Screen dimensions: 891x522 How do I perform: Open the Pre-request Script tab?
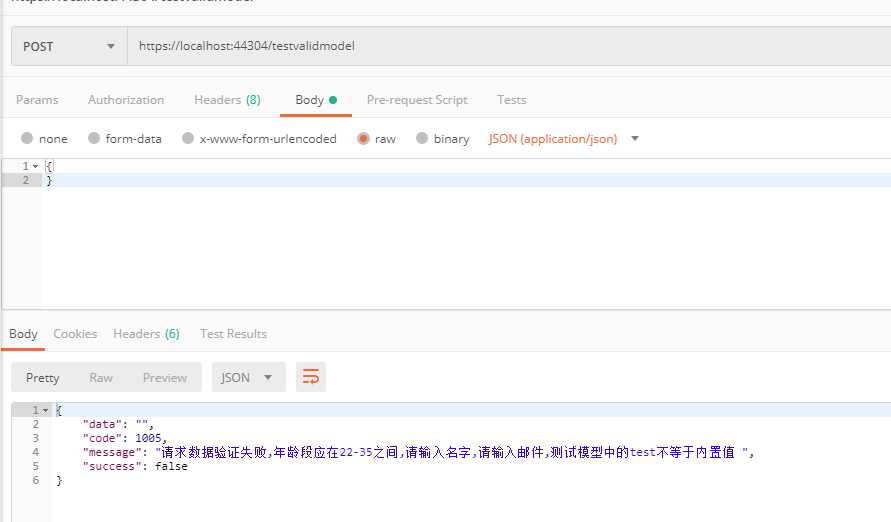point(417,100)
